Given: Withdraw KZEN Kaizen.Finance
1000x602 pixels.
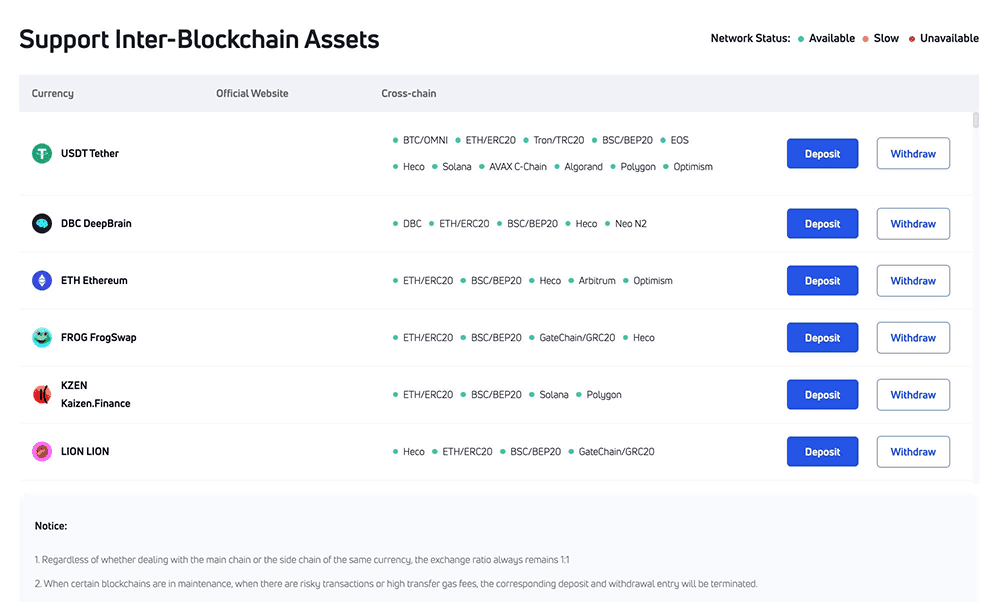Looking at the screenshot, I should tap(913, 395).
